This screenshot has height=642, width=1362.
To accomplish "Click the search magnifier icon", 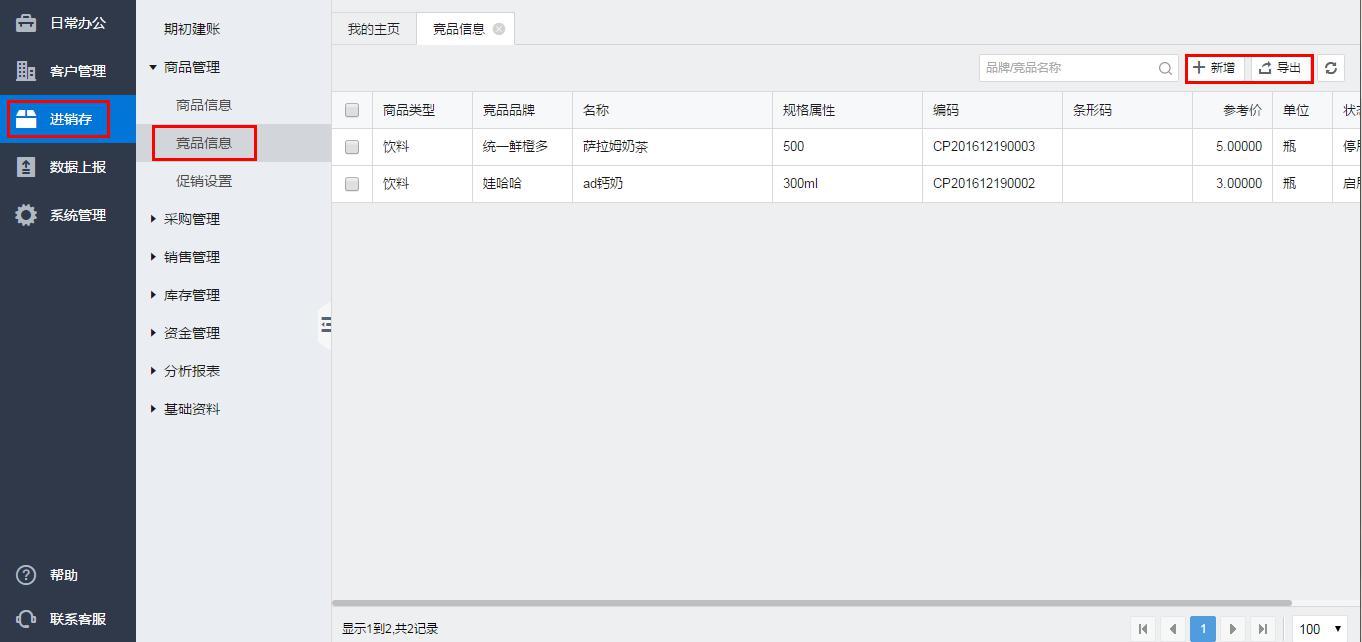I will tap(1165, 68).
